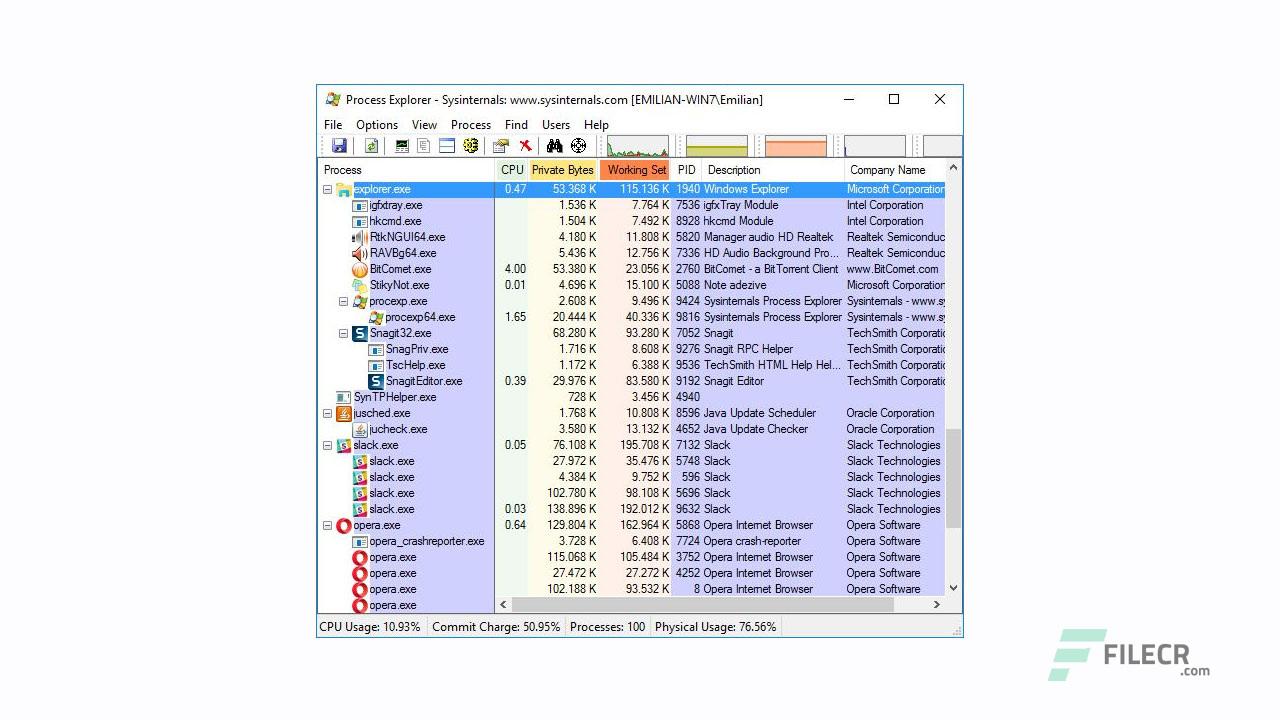This screenshot has width=1280, height=720.
Task: Click the Process Explorer title bar icon
Action: click(333, 99)
